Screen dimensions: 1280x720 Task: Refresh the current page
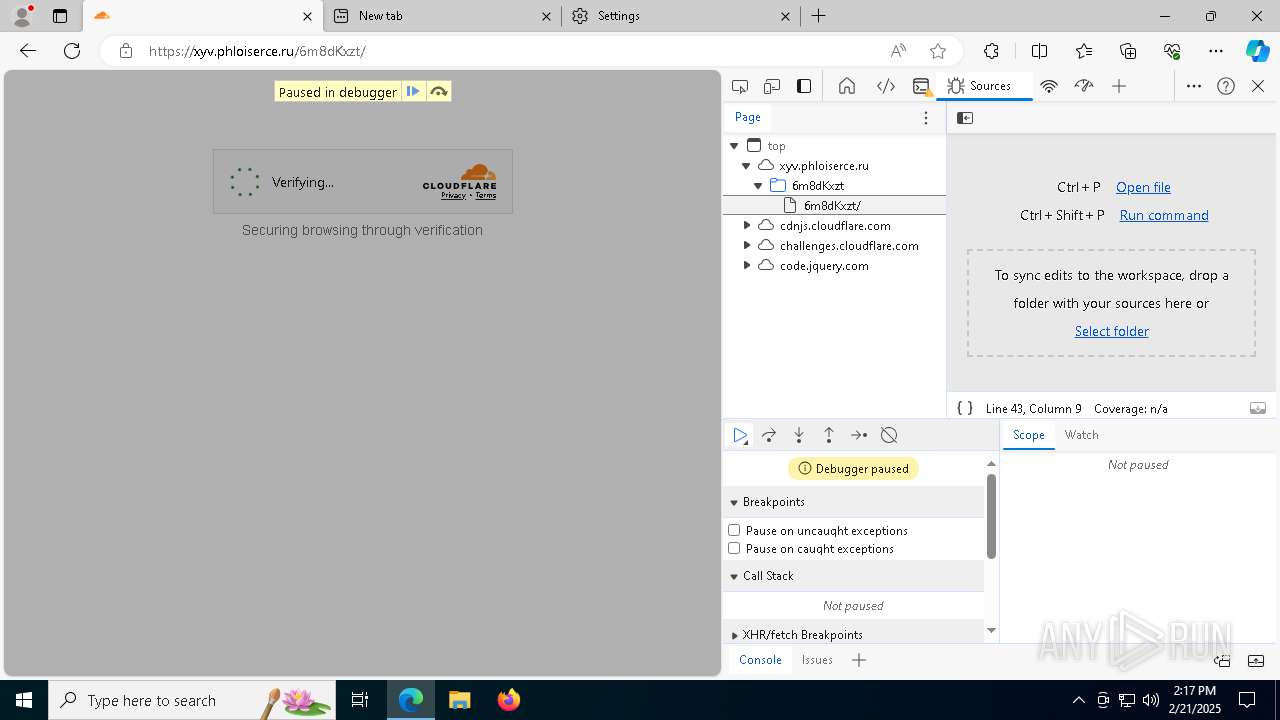[x=72, y=51]
